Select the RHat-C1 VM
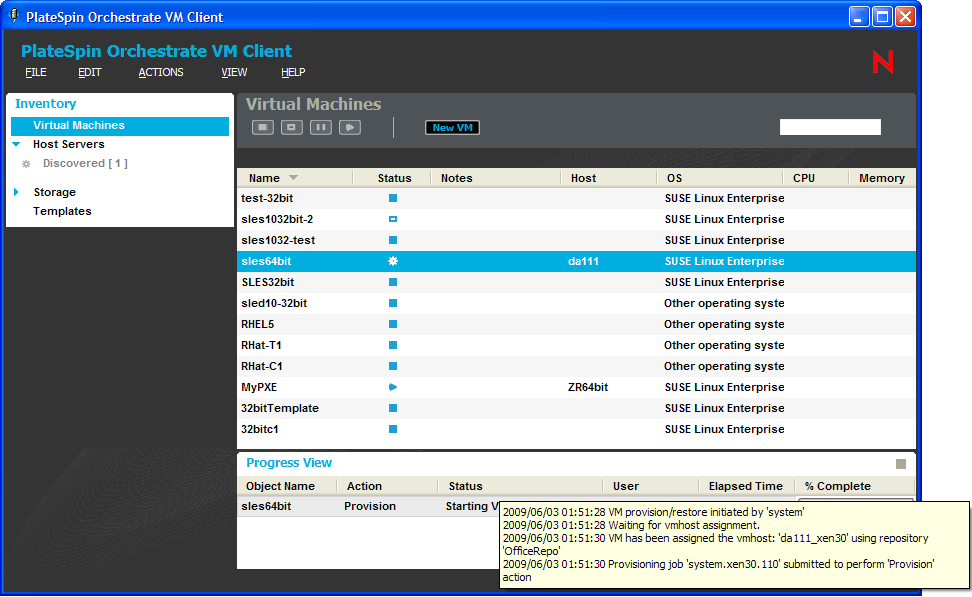Image resolution: width=972 pixels, height=597 pixels. point(262,367)
